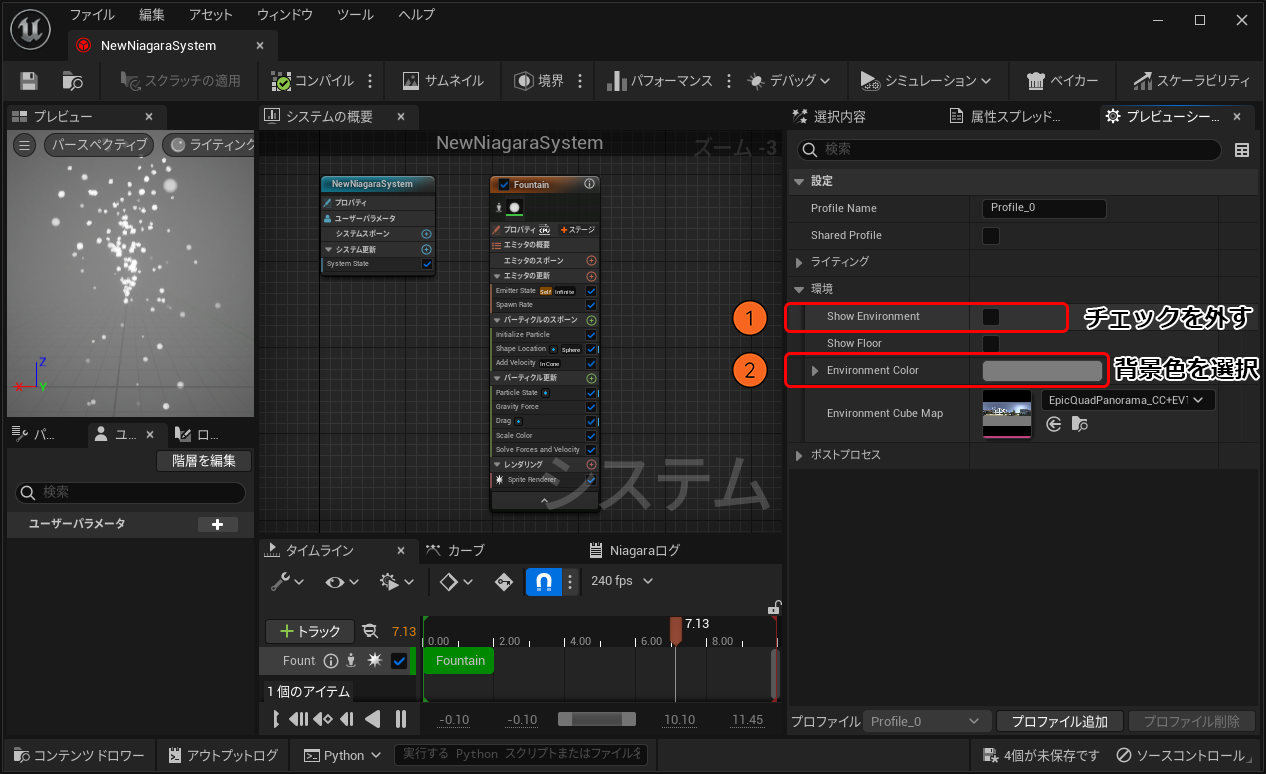Click the grid view settings icon
The image size is (1266, 774).
click(1242, 150)
